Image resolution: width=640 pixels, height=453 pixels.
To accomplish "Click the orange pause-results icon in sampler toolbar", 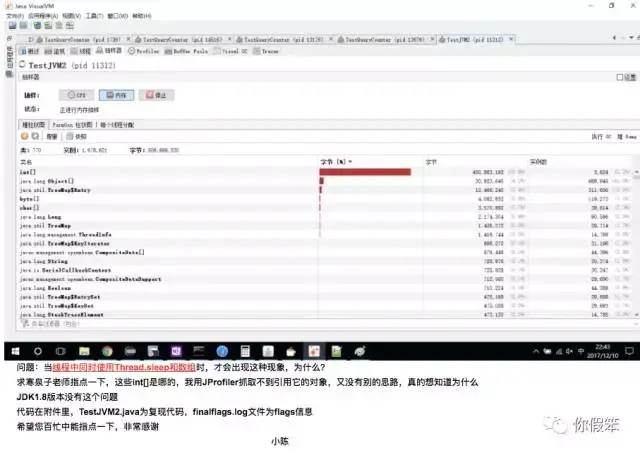I will pyautogui.click(x=24, y=136).
